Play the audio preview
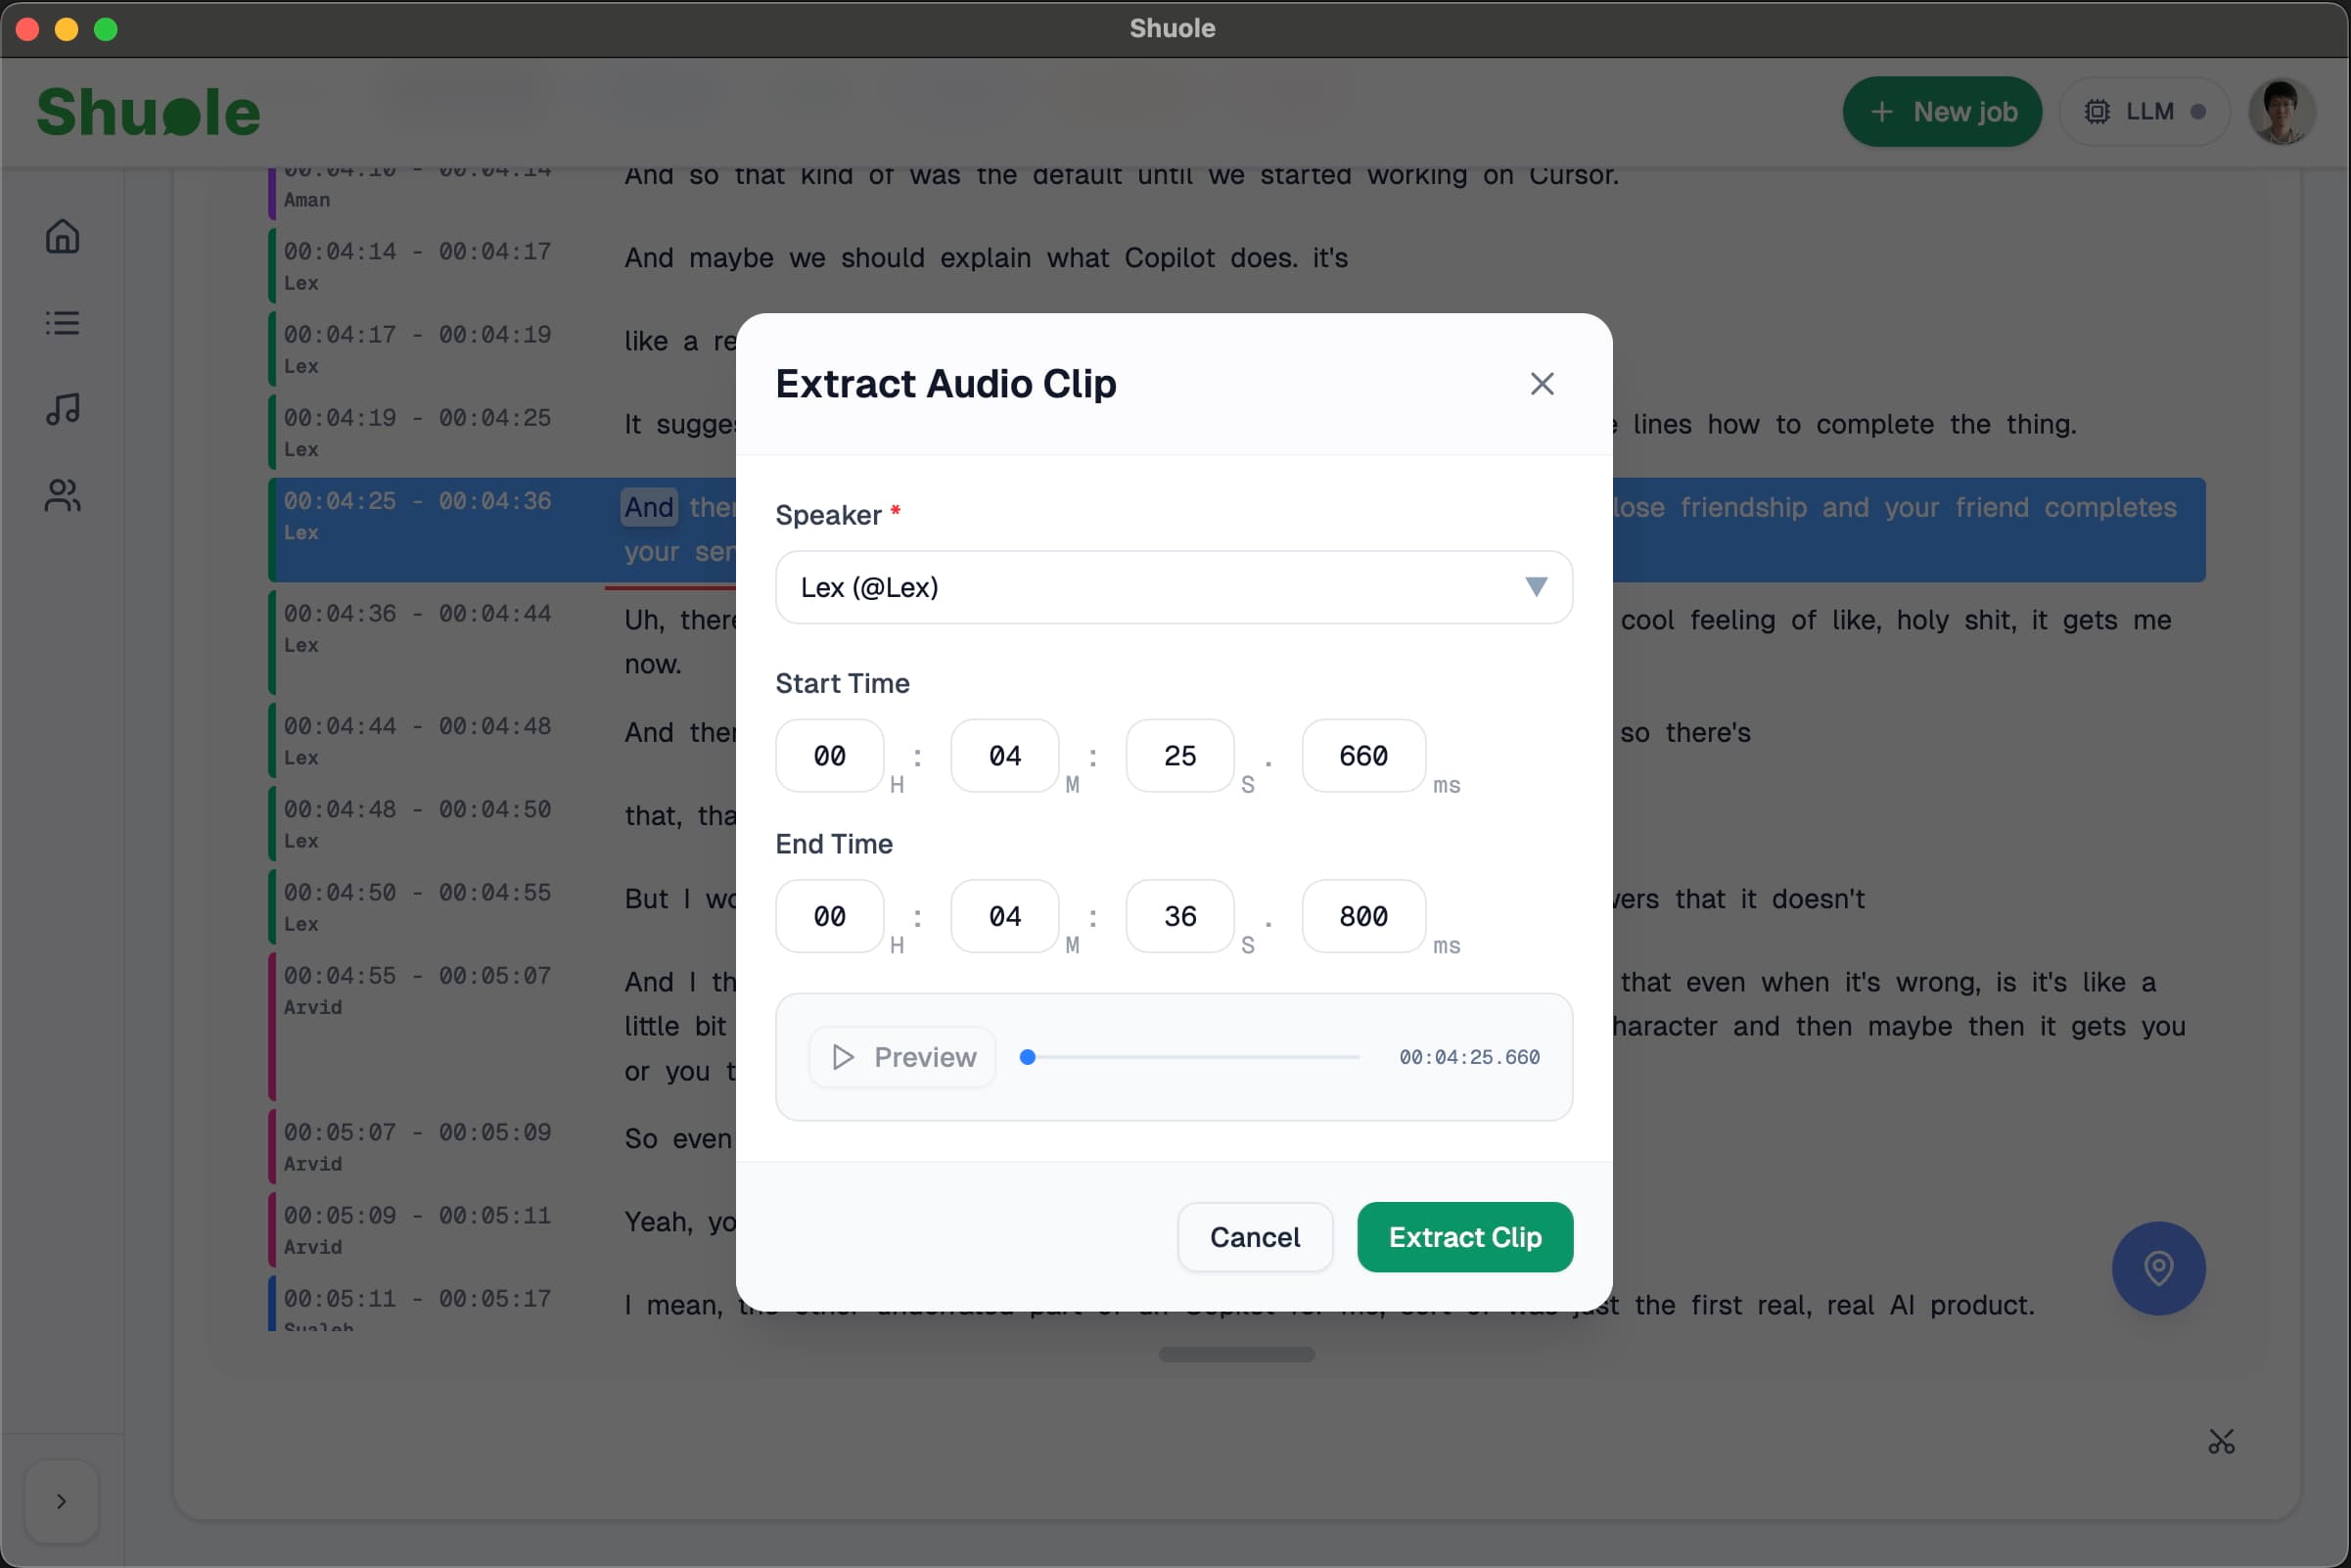 900,1056
